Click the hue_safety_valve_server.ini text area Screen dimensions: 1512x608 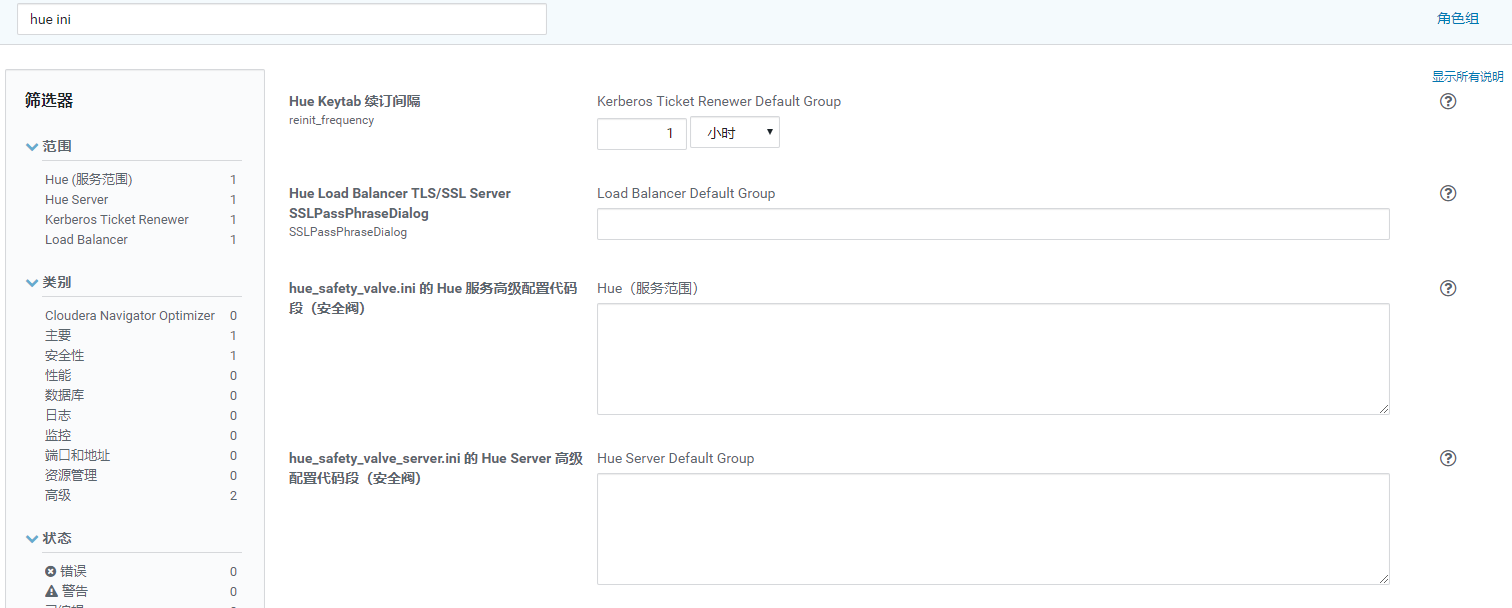(993, 529)
